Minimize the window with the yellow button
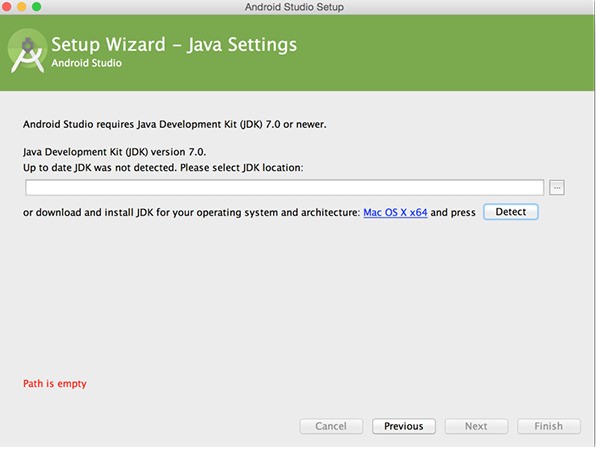Image resolution: width=596 pixels, height=449 pixels. 22,7
